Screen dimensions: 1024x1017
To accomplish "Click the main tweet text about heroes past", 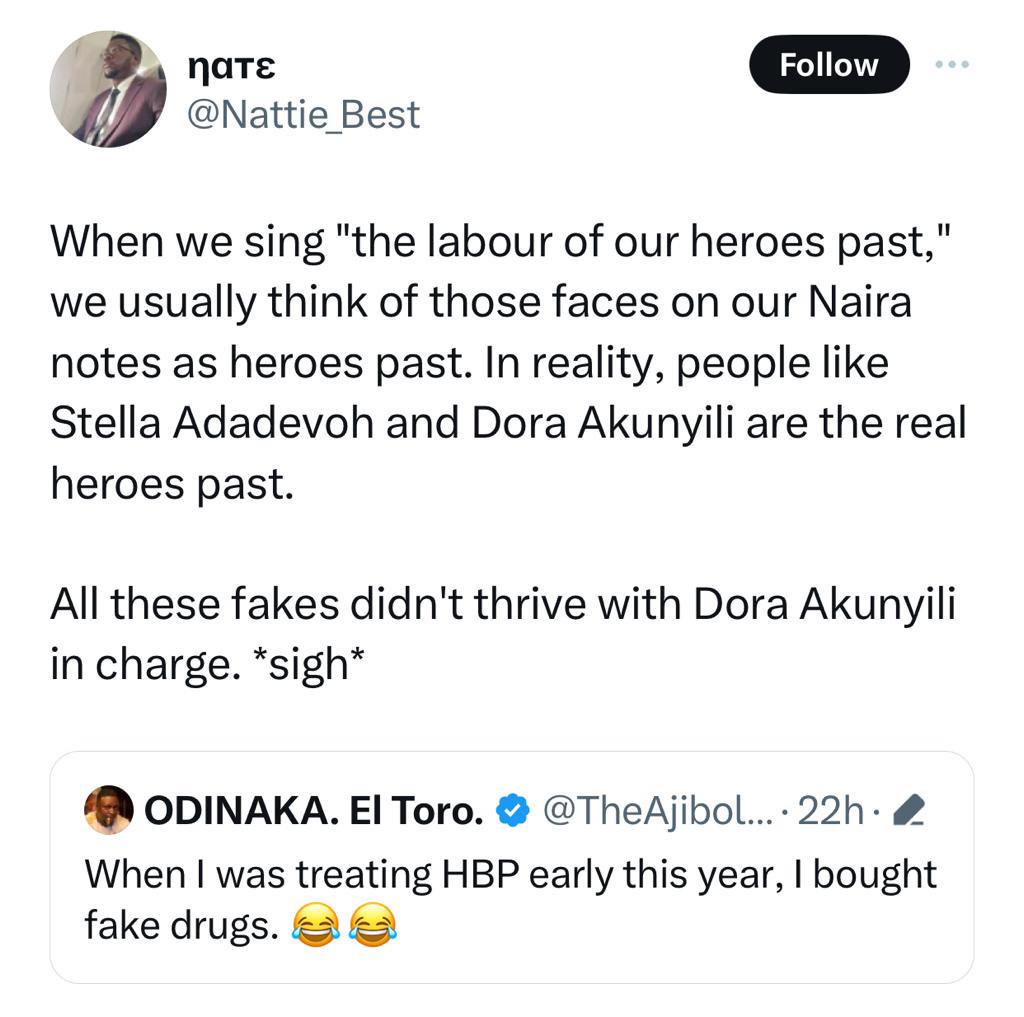I will pos(500,360).
